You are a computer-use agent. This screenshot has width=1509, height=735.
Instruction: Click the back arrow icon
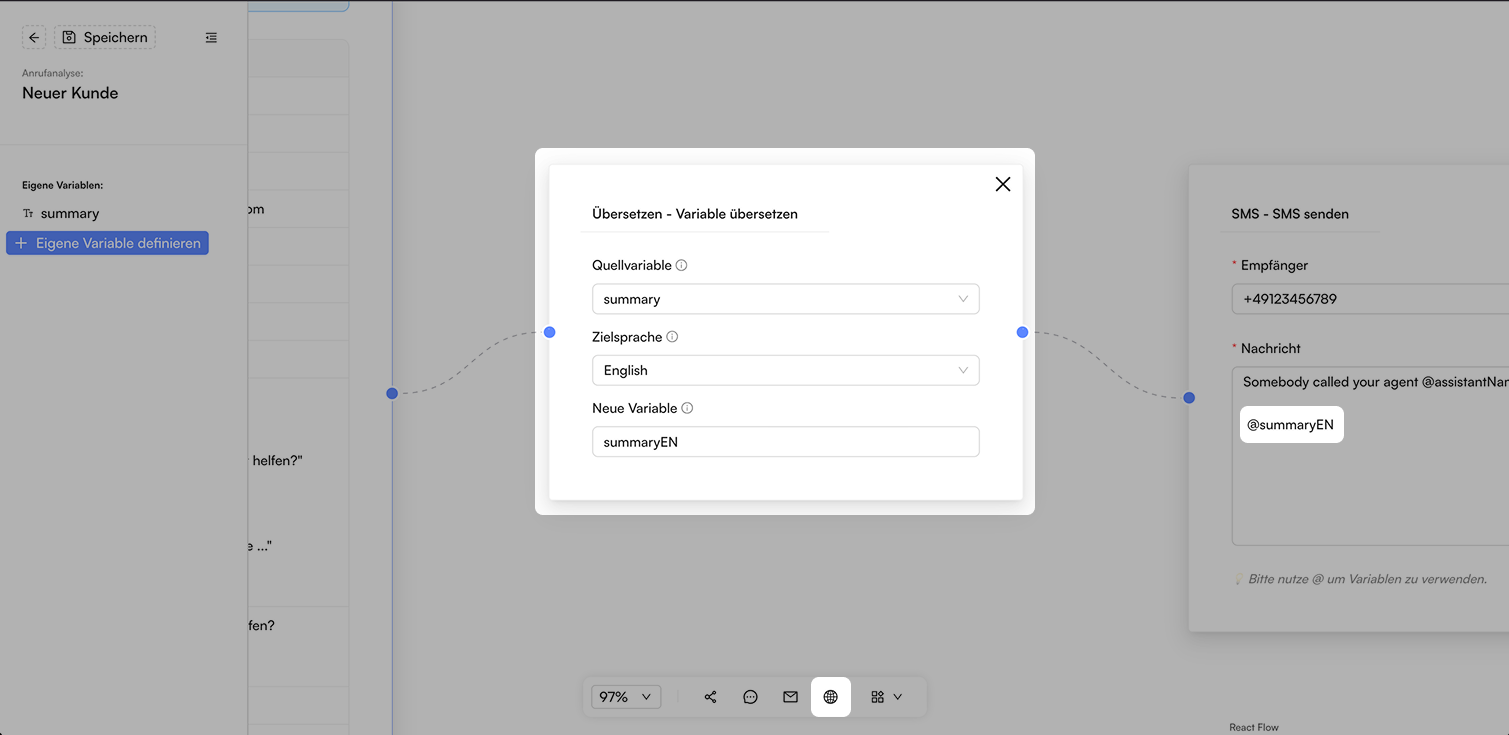[34, 38]
